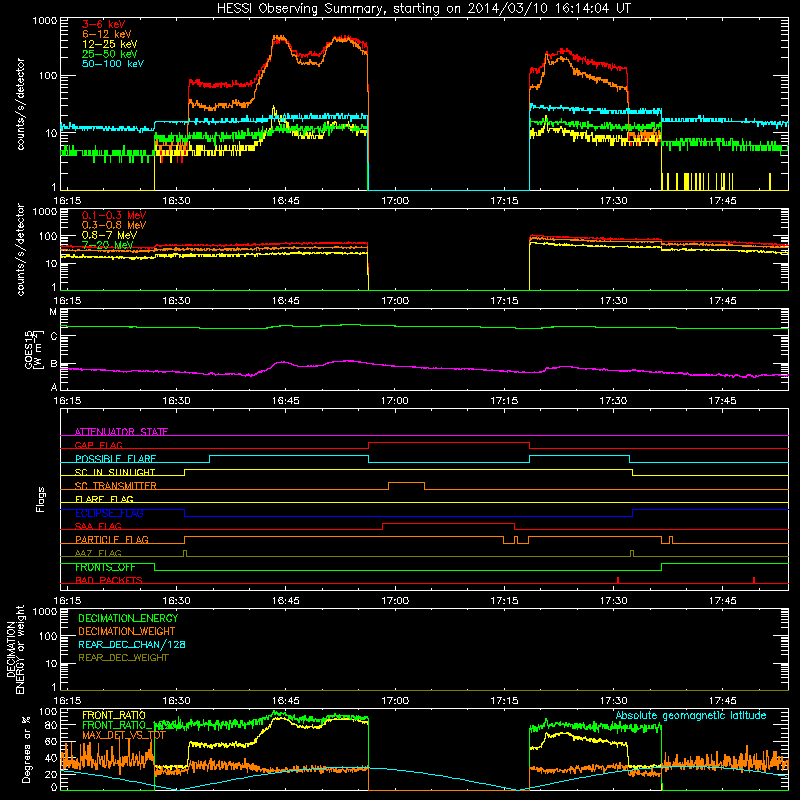Screen dimensions: 800x800
Task: Click the magenta GOES curve bump near 16:45
Action: pos(282,363)
